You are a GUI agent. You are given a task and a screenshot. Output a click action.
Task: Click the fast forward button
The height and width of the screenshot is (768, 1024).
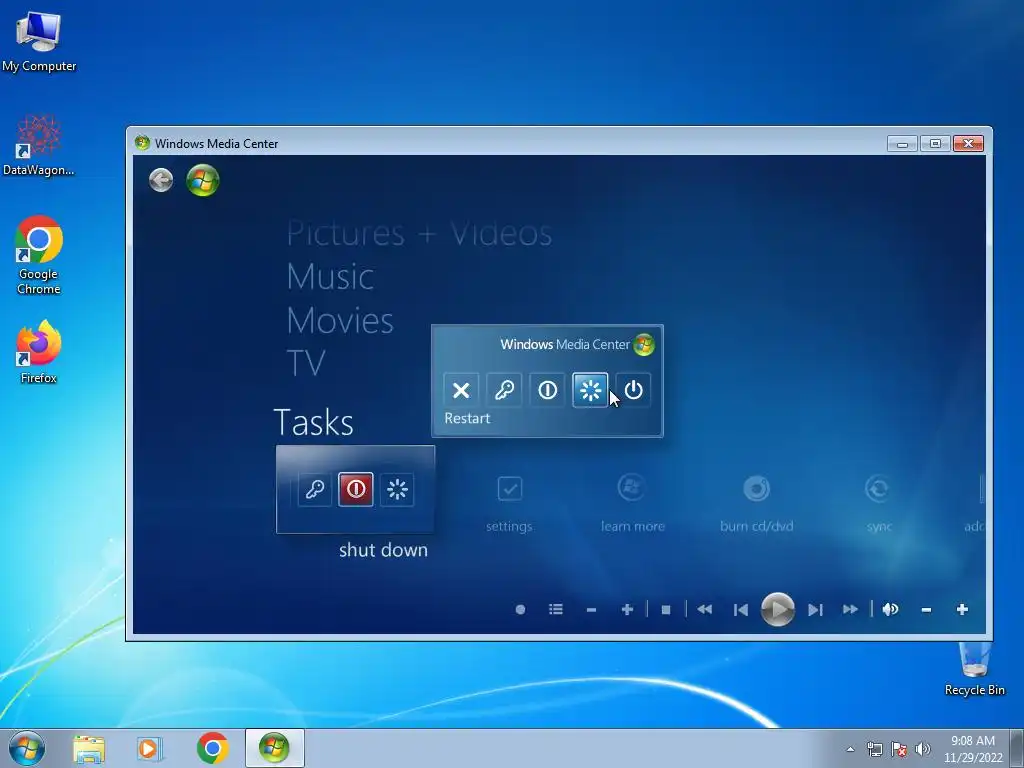tap(850, 609)
